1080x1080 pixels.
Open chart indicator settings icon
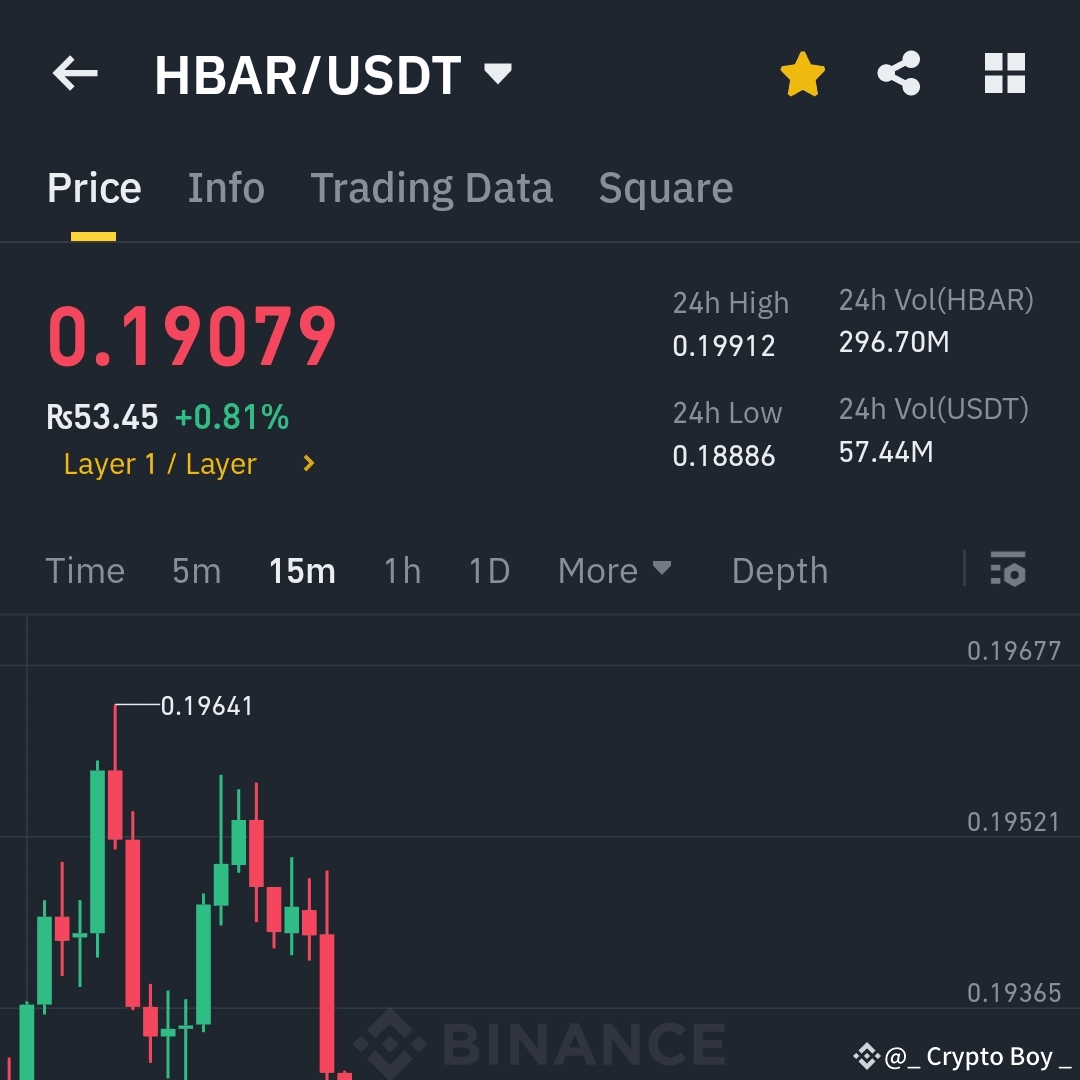point(1008,569)
